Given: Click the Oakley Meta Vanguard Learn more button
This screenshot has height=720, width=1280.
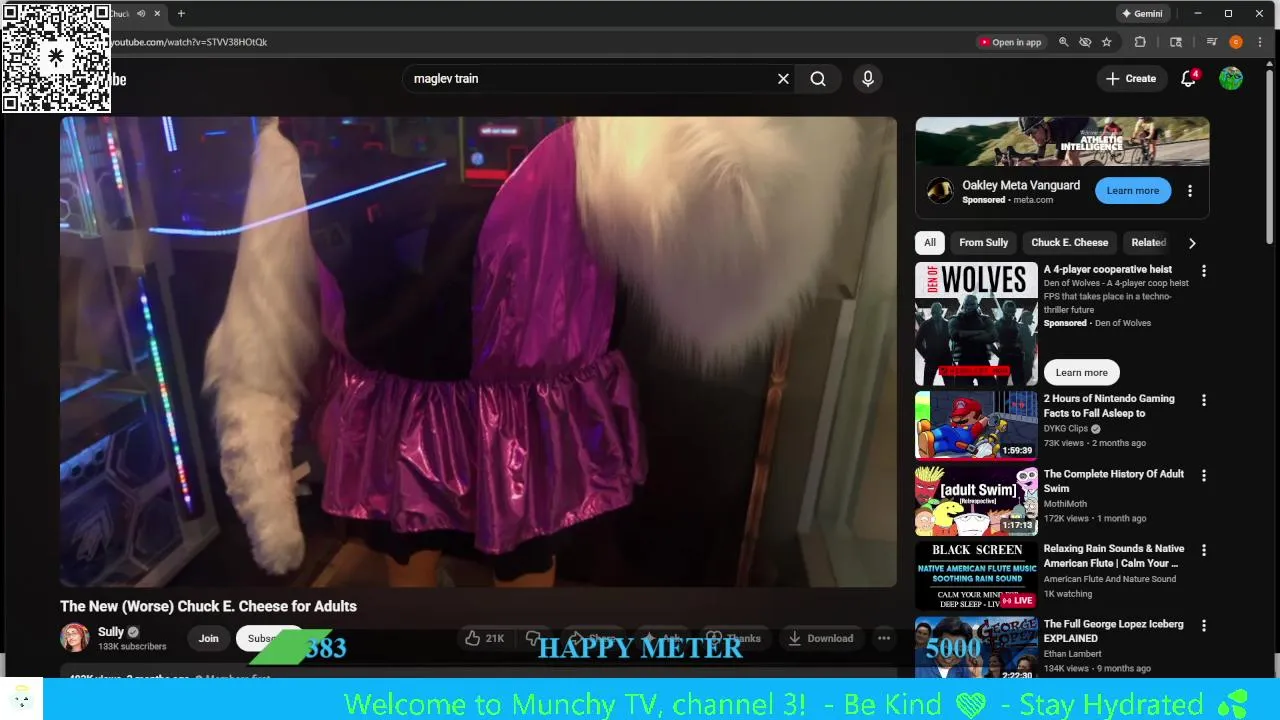Looking at the screenshot, I should click(1132, 190).
